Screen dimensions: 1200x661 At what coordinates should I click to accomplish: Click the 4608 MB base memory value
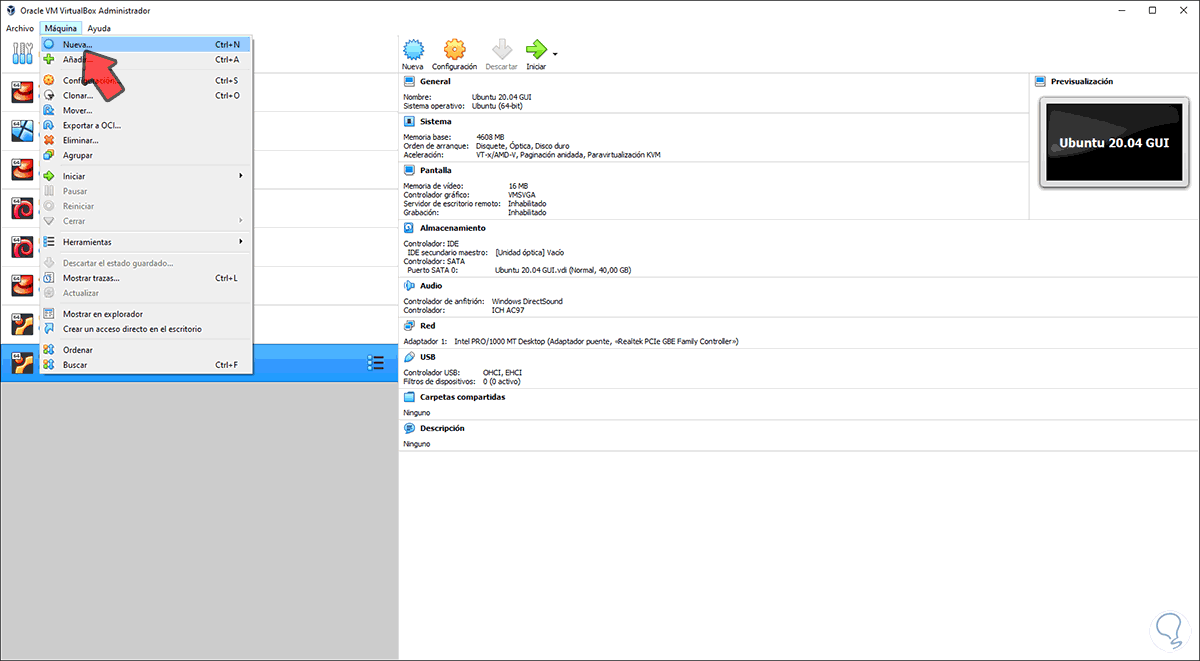coord(488,137)
